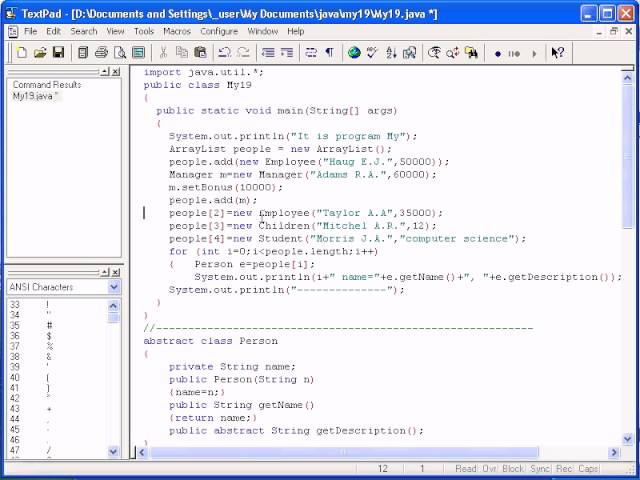The width and height of the screenshot is (640, 480).
Task: Copy selection with the Copy icon
Action: pos(182,53)
